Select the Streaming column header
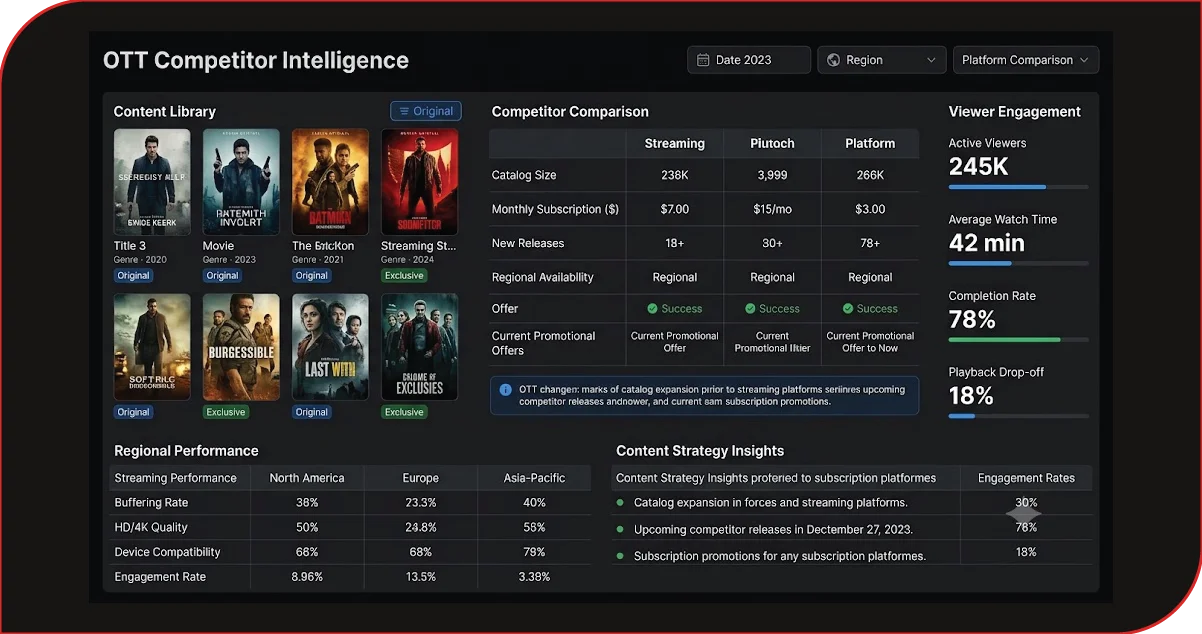The height and width of the screenshot is (634, 1202). point(675,143)
